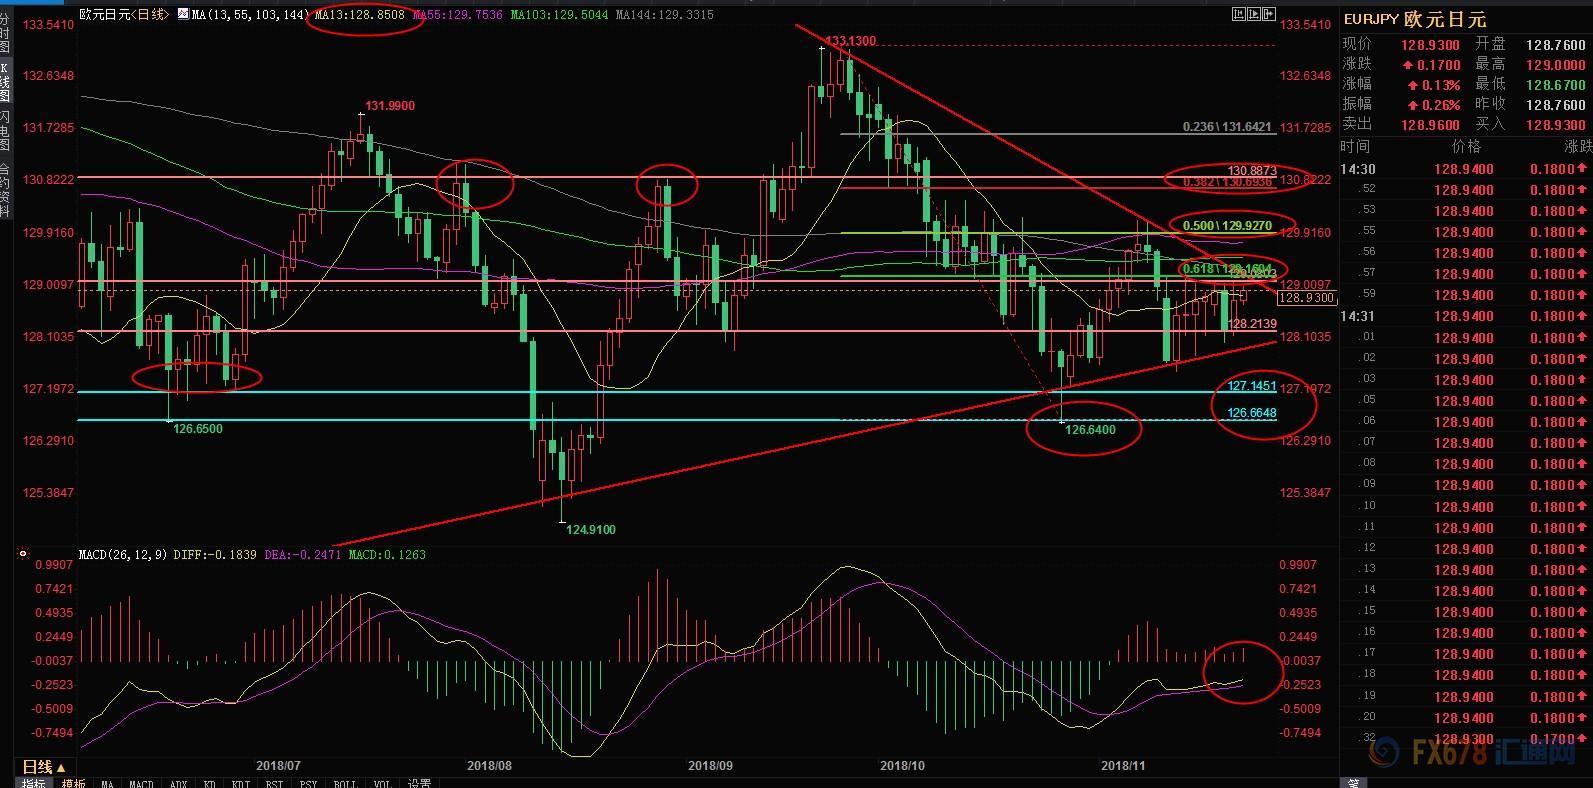Click the MA103:129.5044 value

pyautogui.click(x=558, y=15)
